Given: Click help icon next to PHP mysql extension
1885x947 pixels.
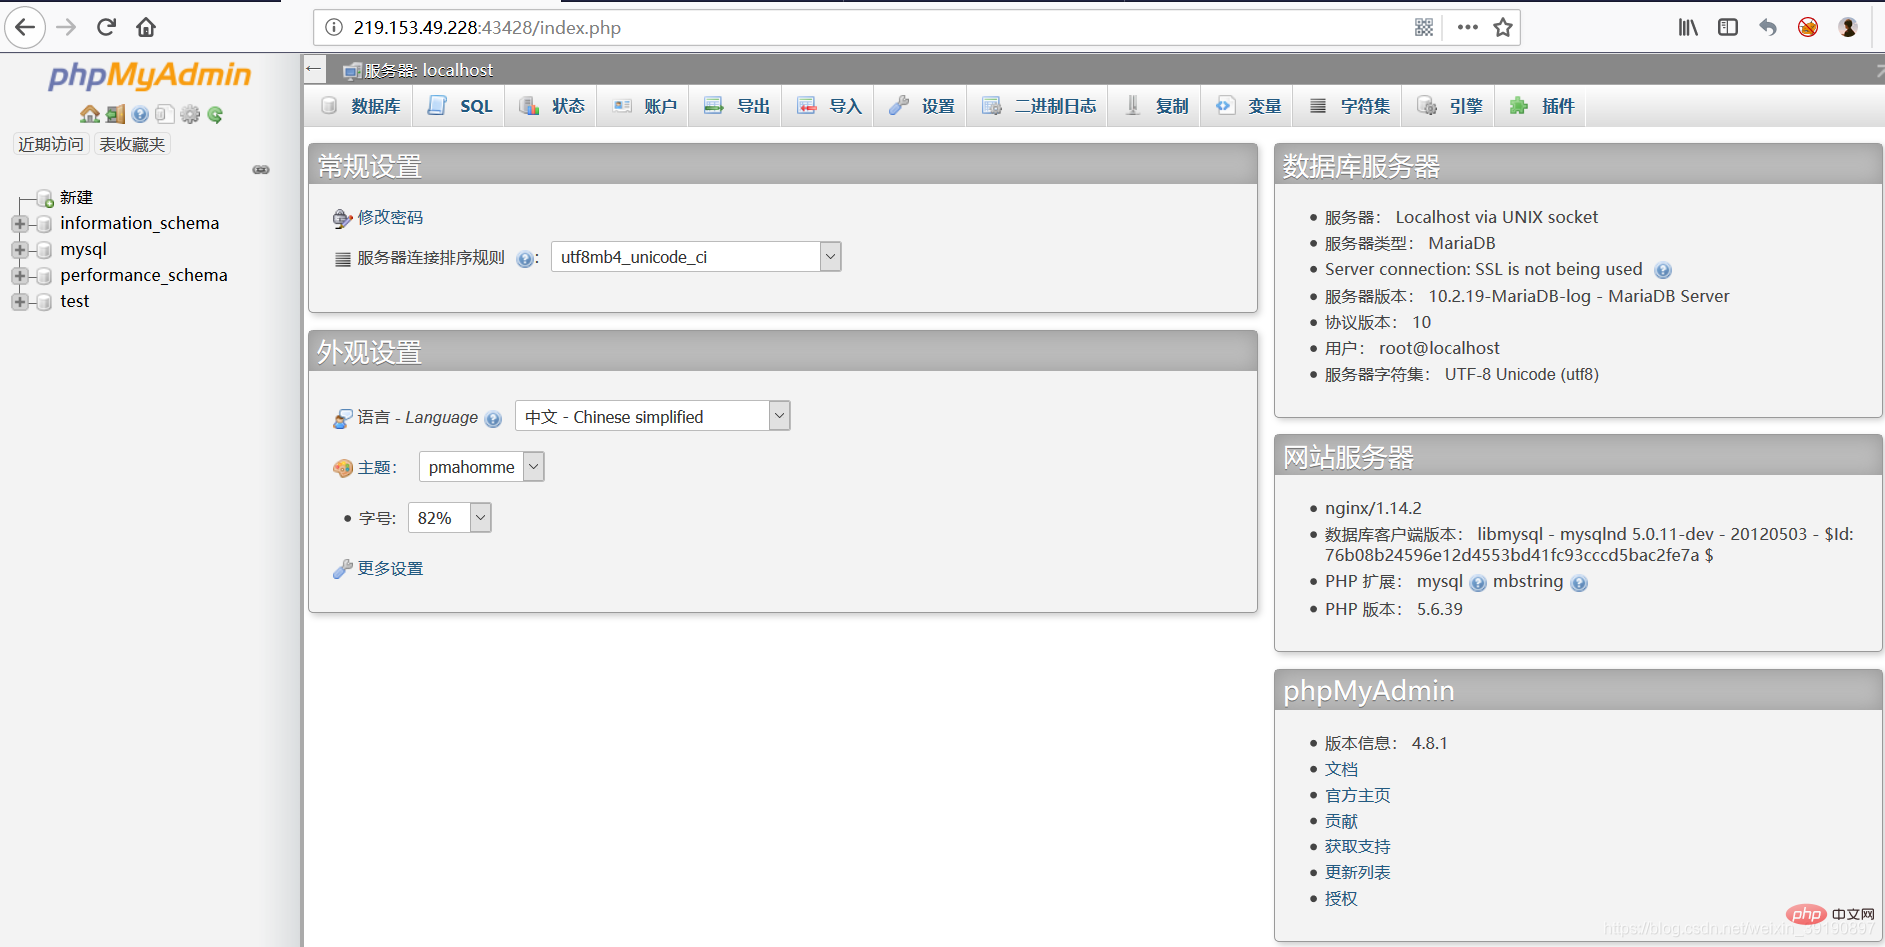Looking at the screenshot, I should (1478, 583).
